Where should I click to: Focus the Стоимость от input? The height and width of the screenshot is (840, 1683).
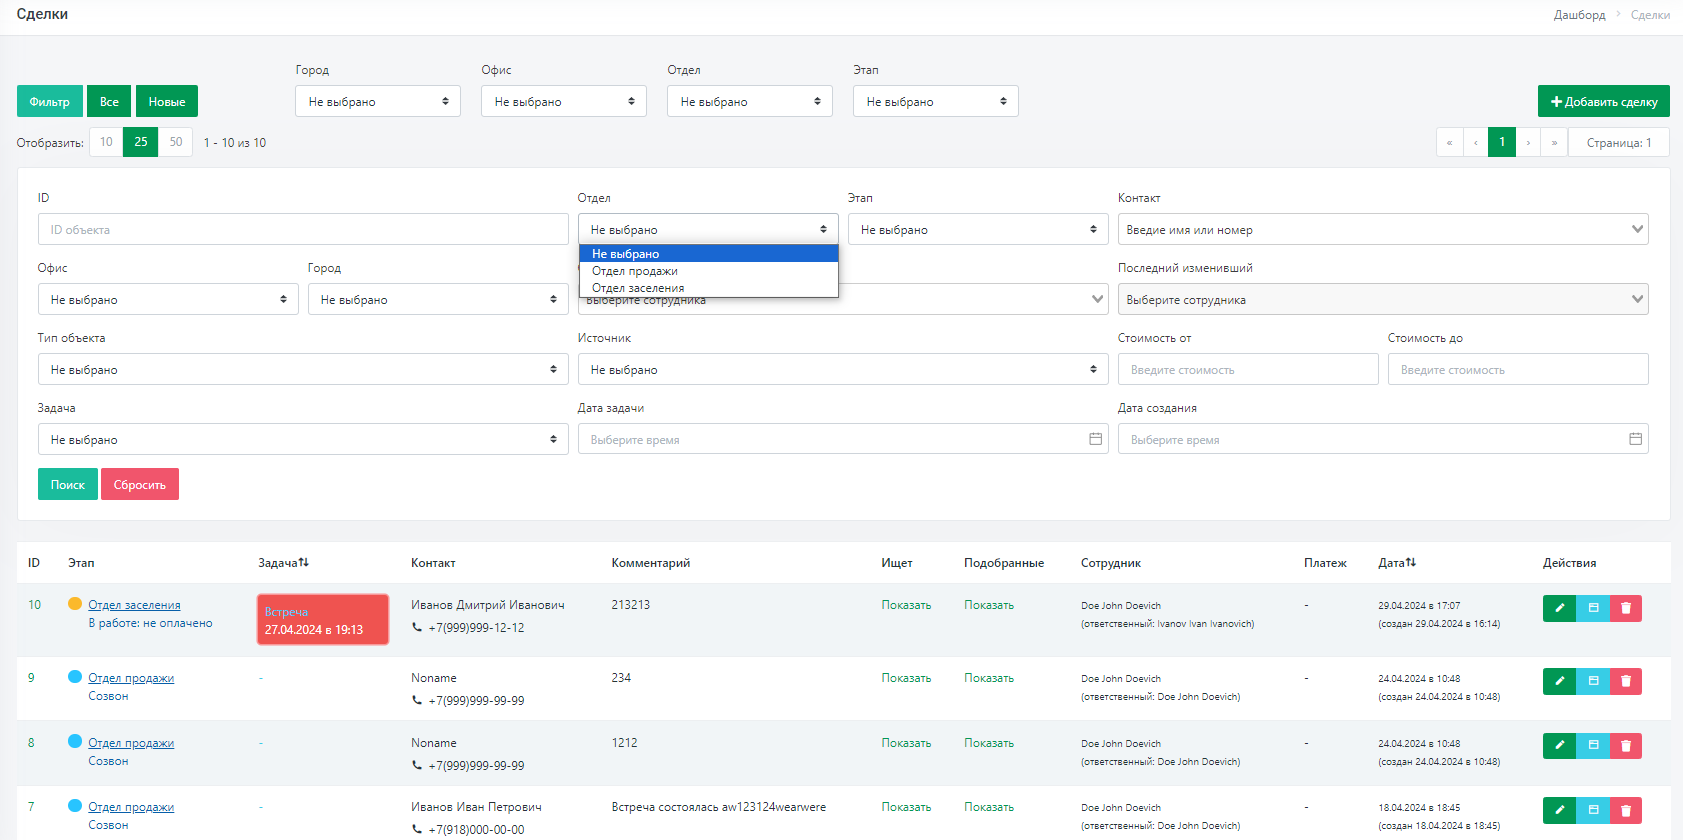coord(1248,369)
